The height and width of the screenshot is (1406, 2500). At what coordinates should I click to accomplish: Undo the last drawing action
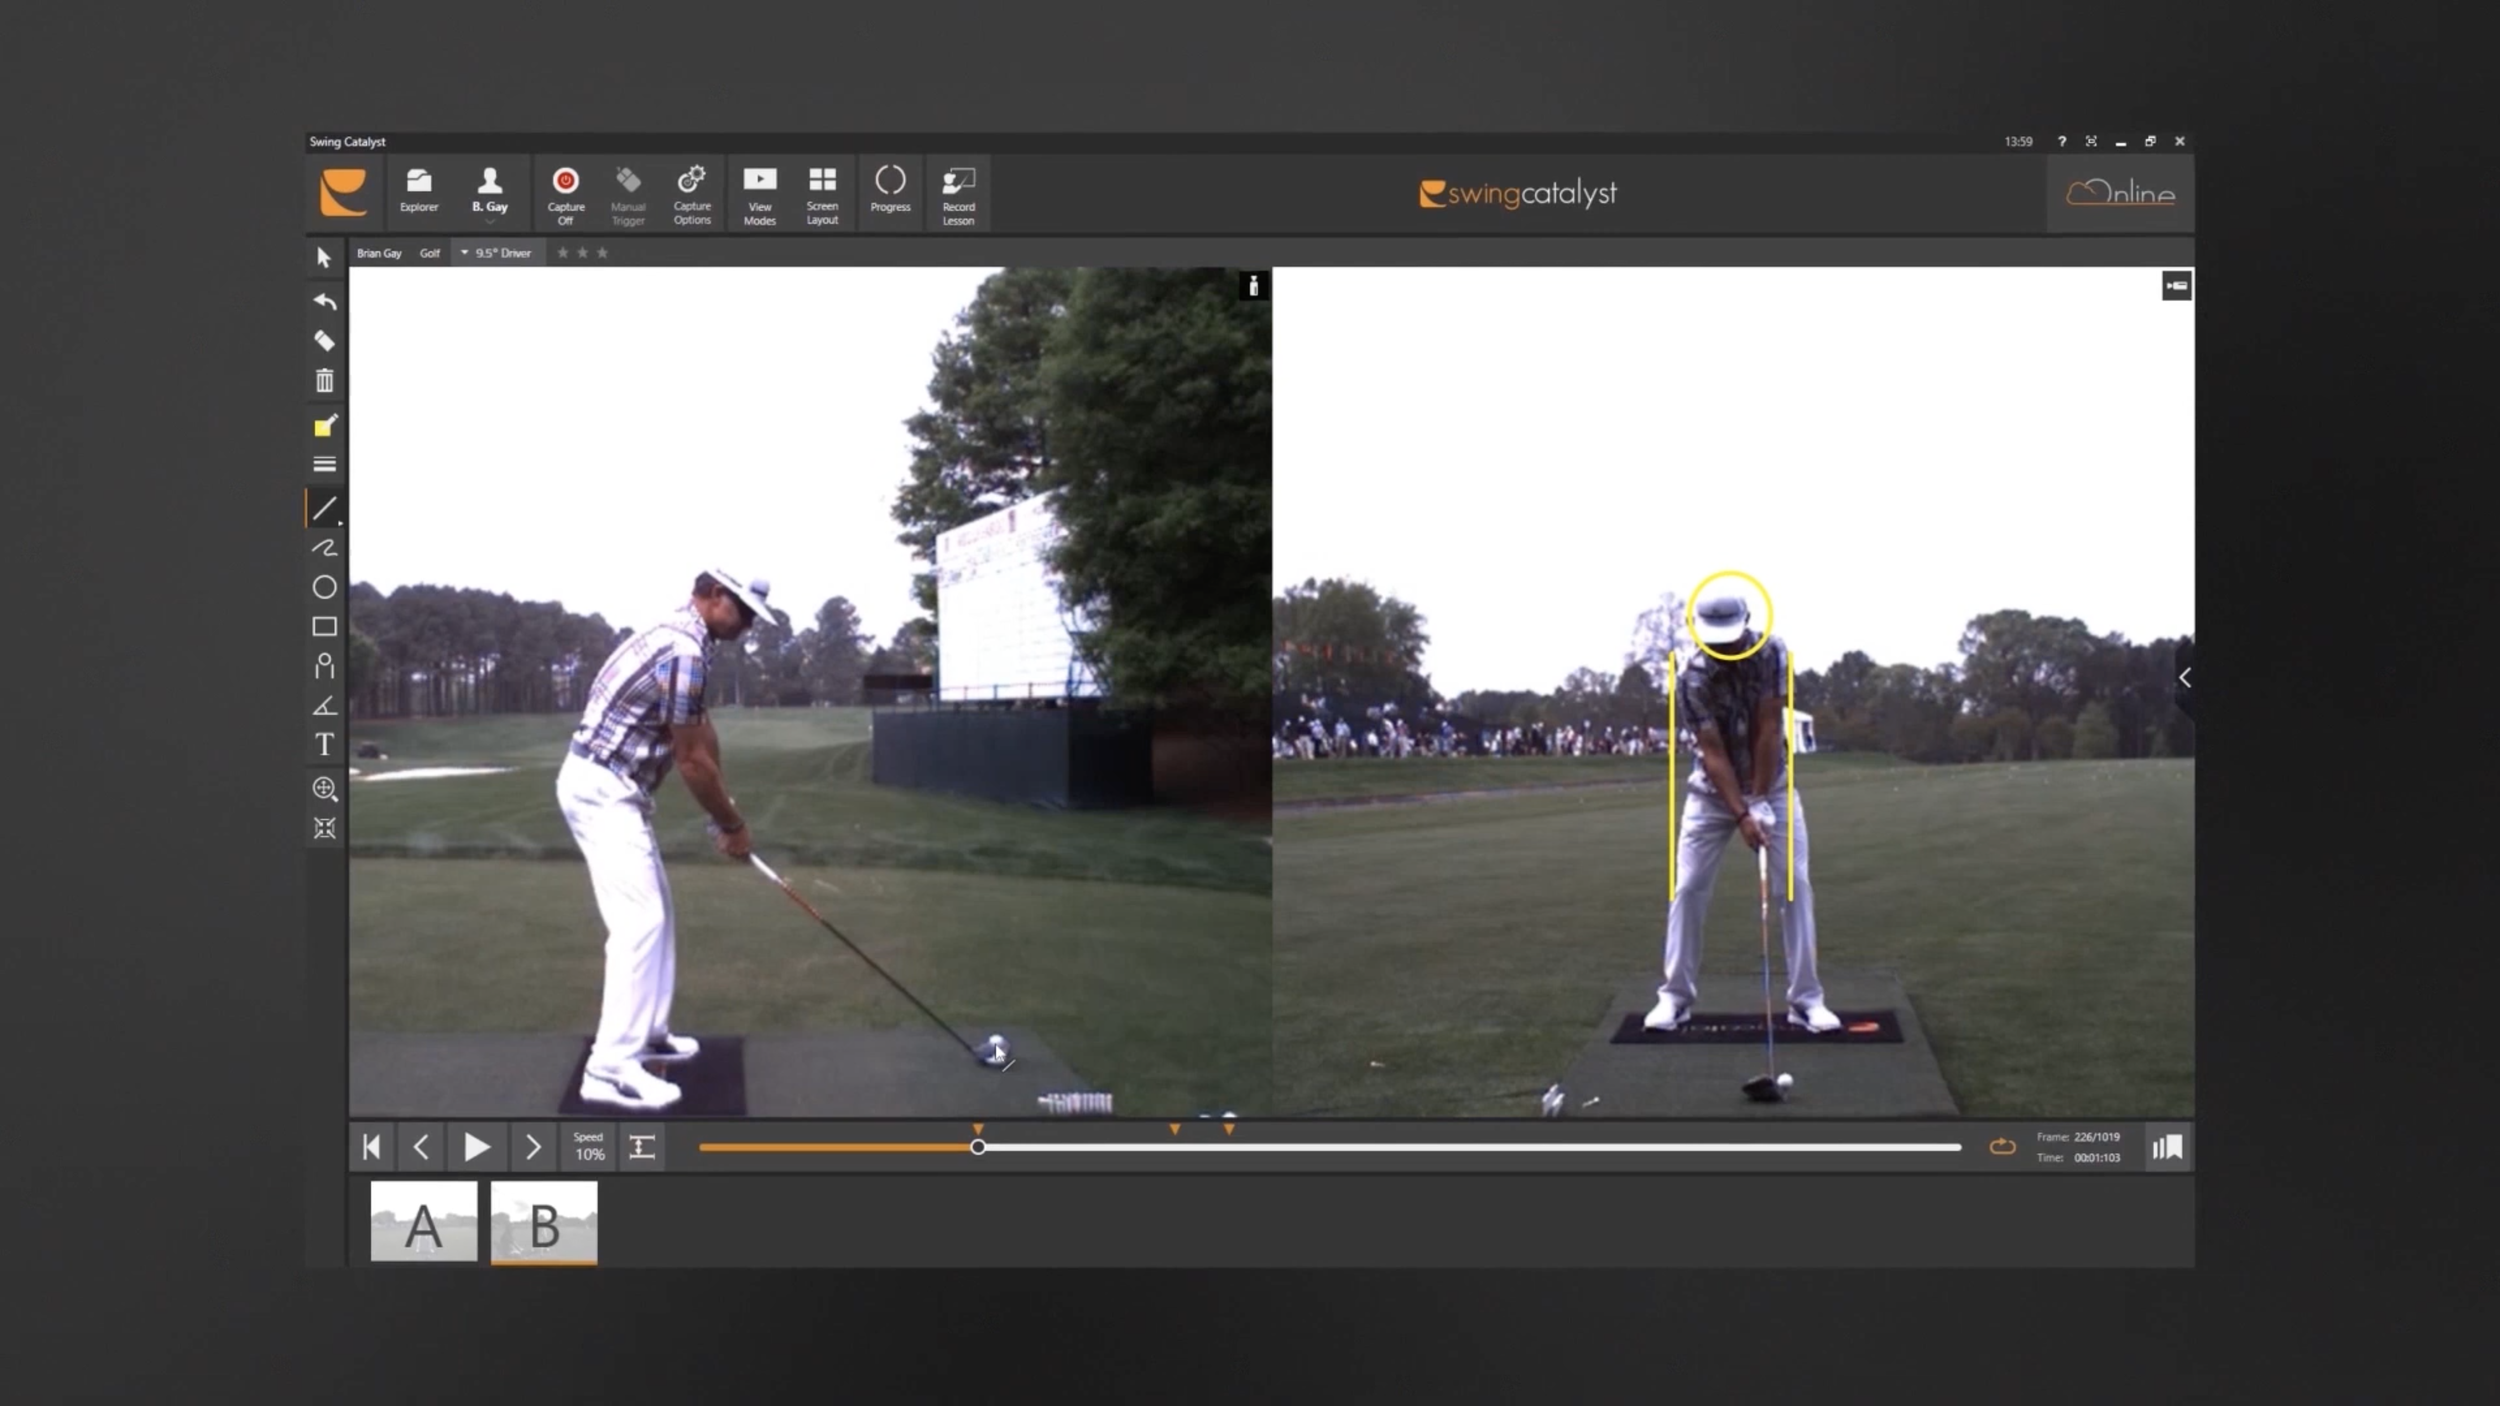tap(324, 301)
